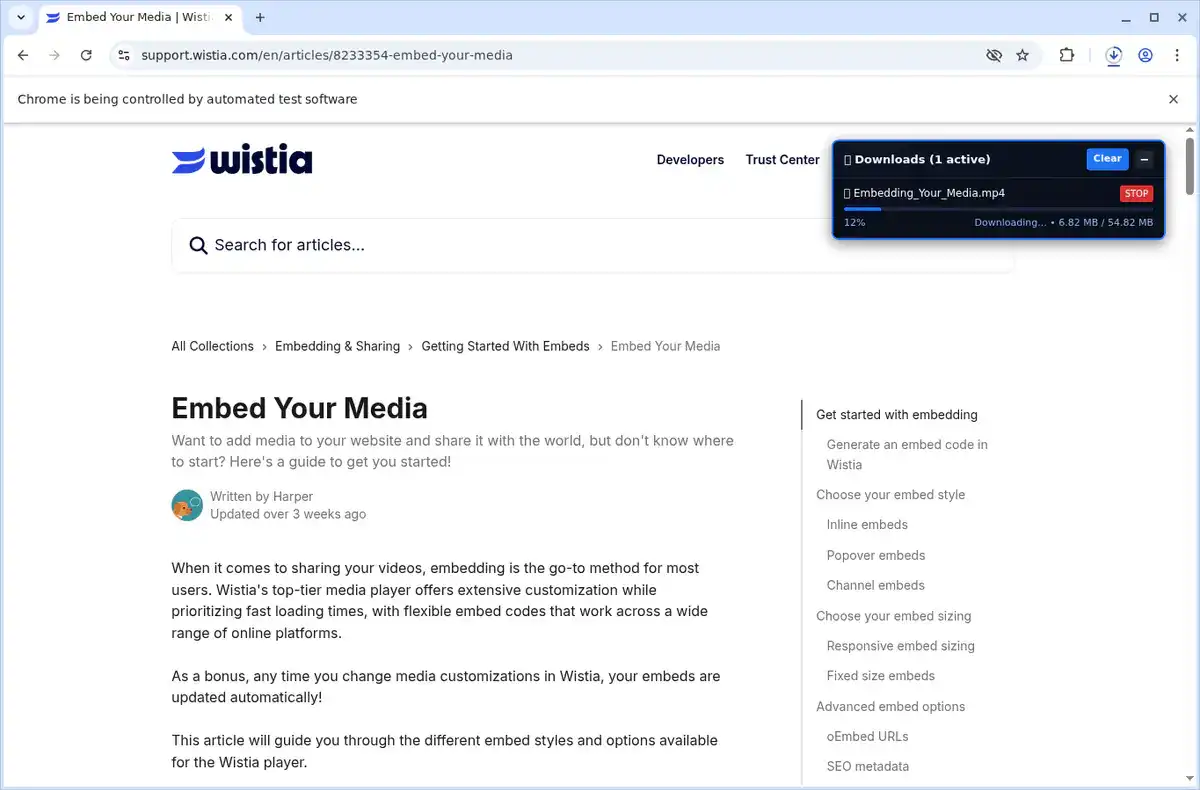Jump to Inline embeds section
The width and height of the screenshot is (1200, 790).
[867, 525]
